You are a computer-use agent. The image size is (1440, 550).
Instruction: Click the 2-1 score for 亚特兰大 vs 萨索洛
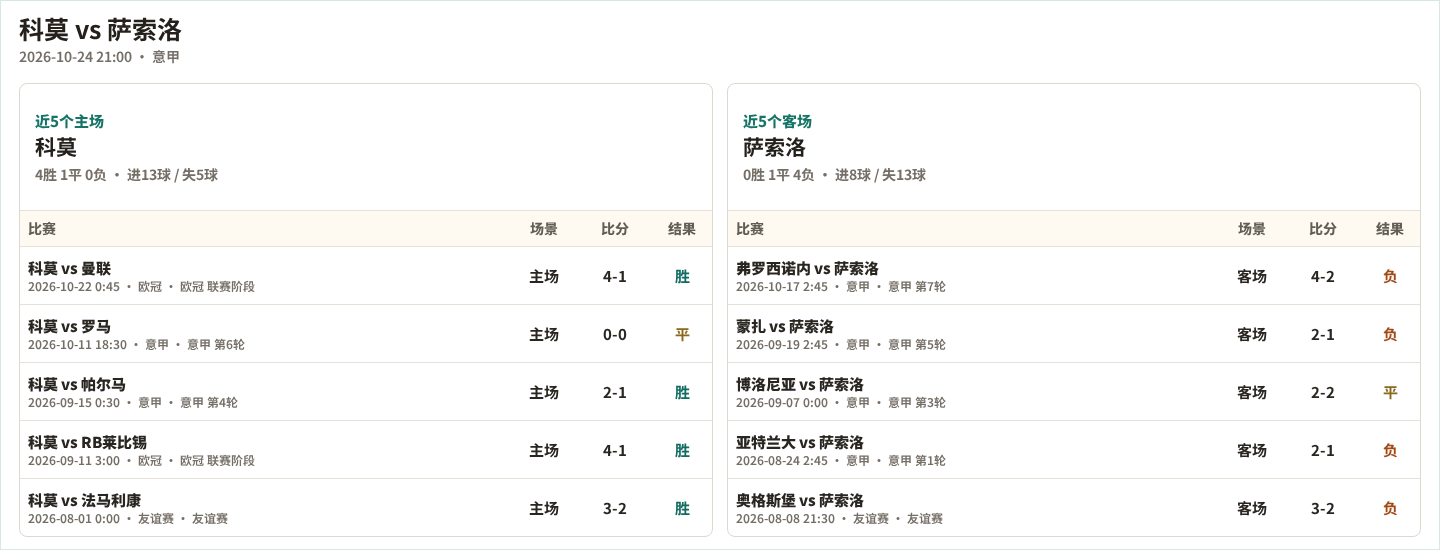(x=1323, y=450)
